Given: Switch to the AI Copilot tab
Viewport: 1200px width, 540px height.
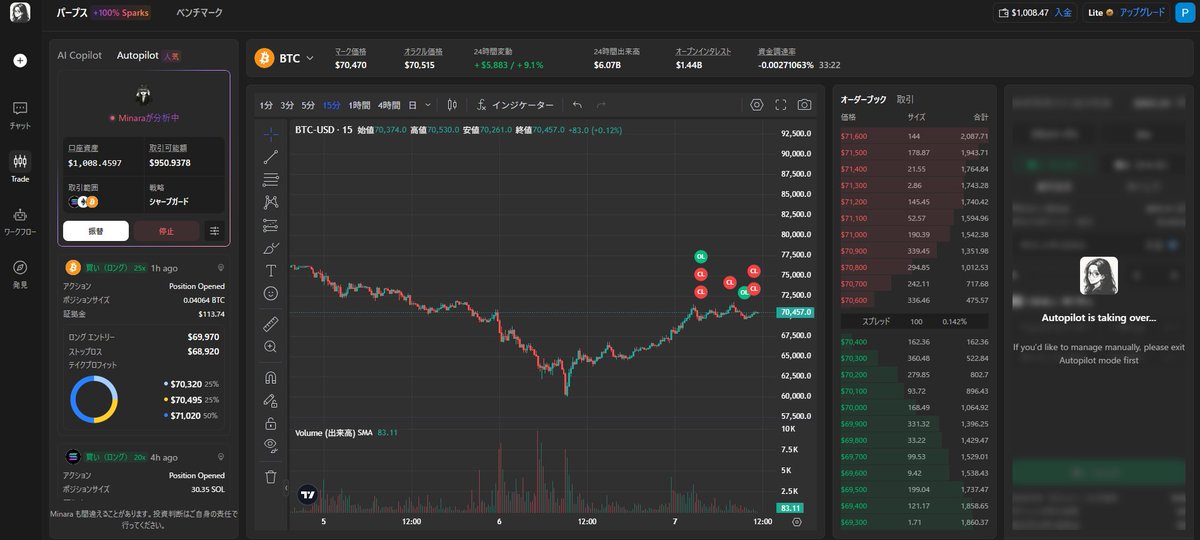Looking at the screenshot, I should point(80,56).
